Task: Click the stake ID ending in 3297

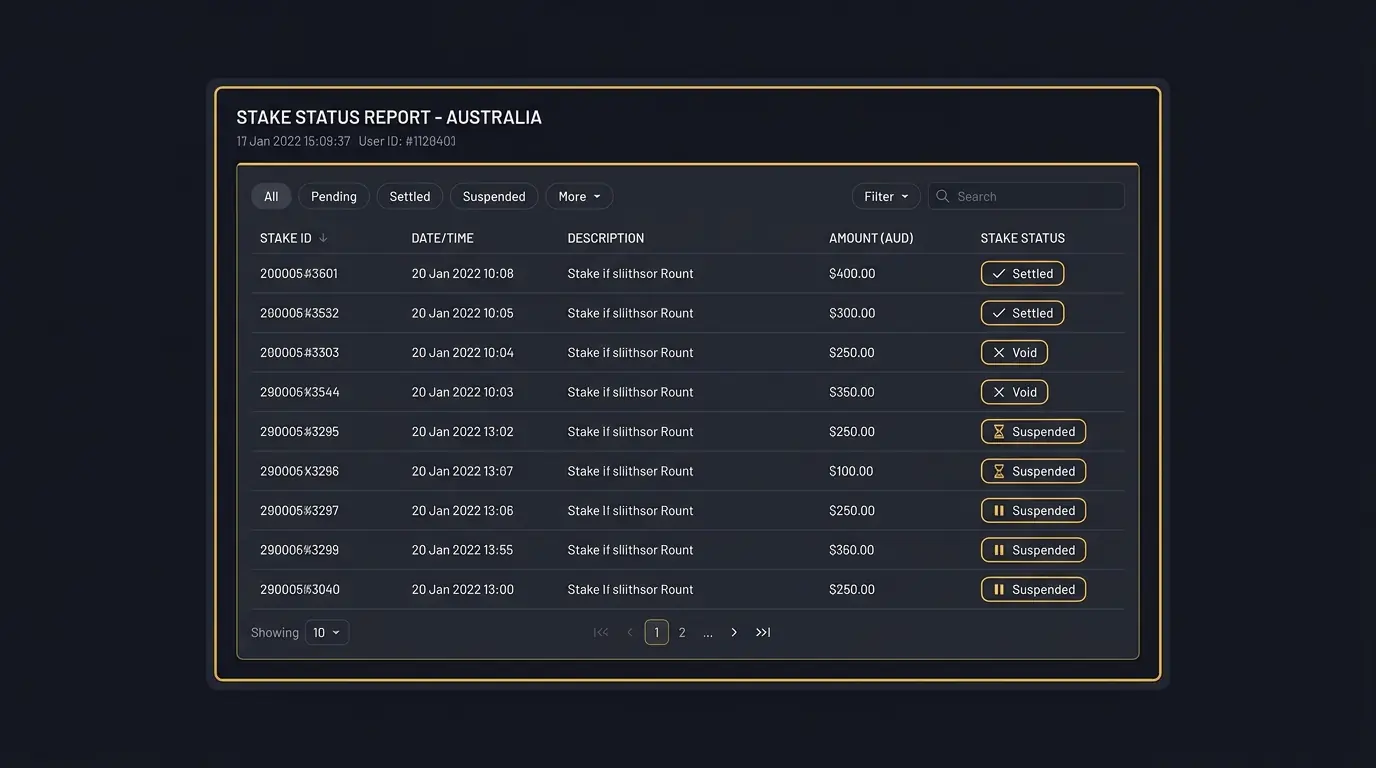Action: point(299,510)
